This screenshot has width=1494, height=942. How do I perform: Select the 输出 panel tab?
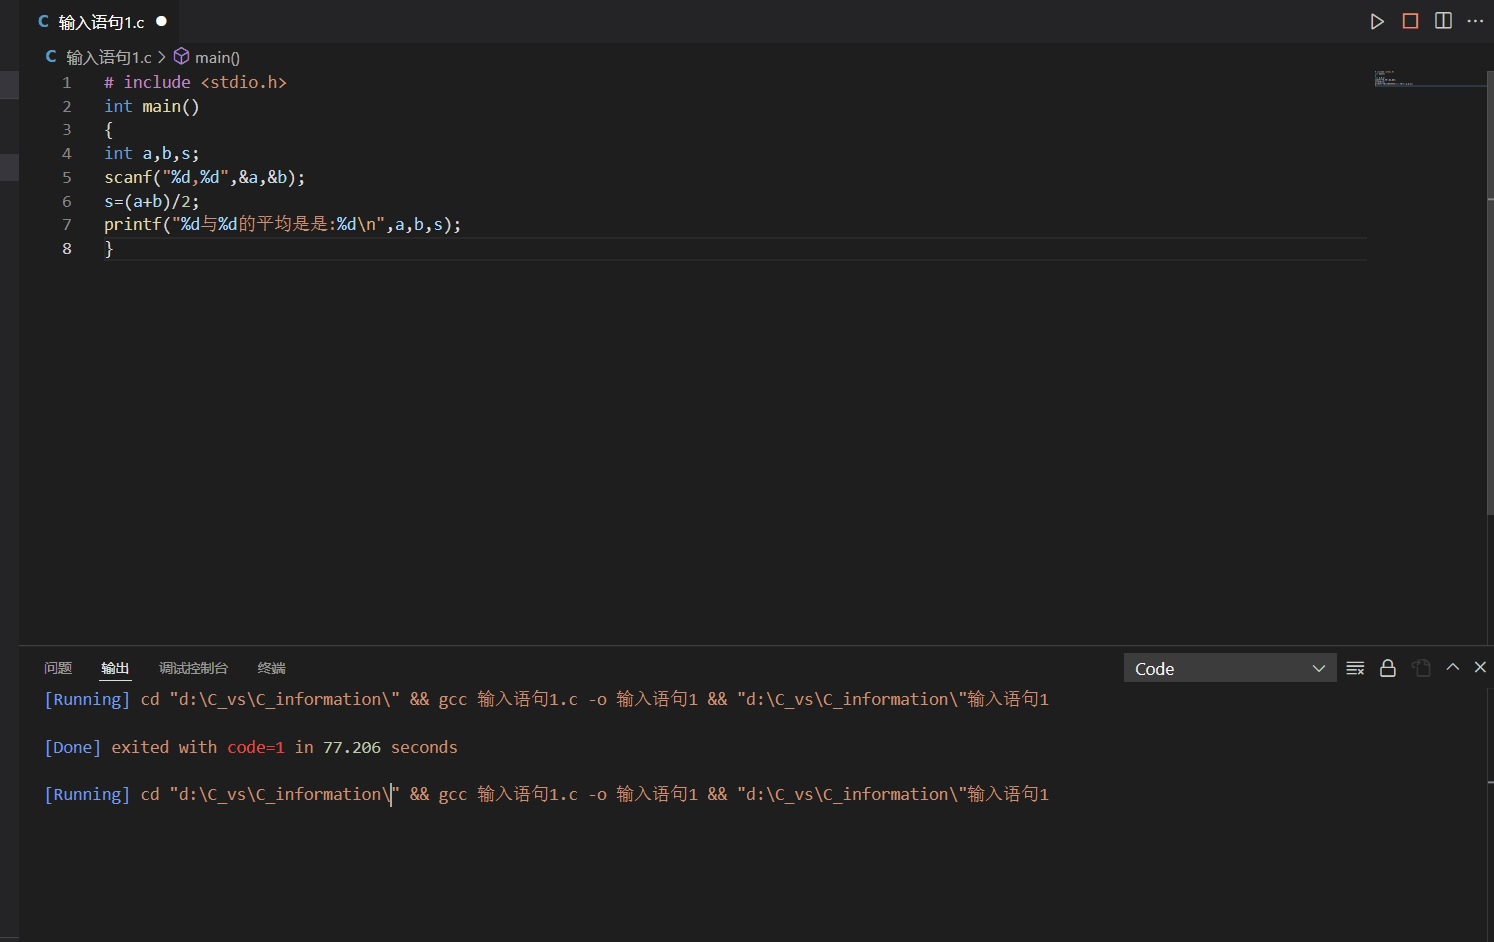115,668
